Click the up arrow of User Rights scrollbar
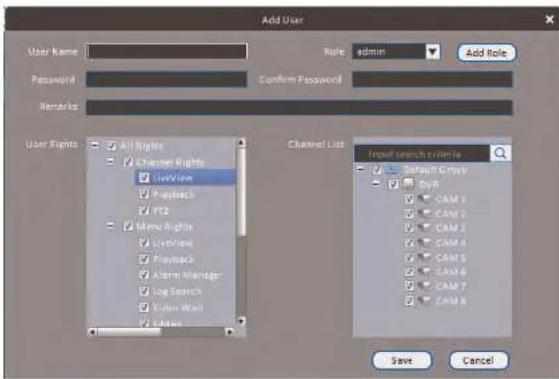 [x=241, y=143]
